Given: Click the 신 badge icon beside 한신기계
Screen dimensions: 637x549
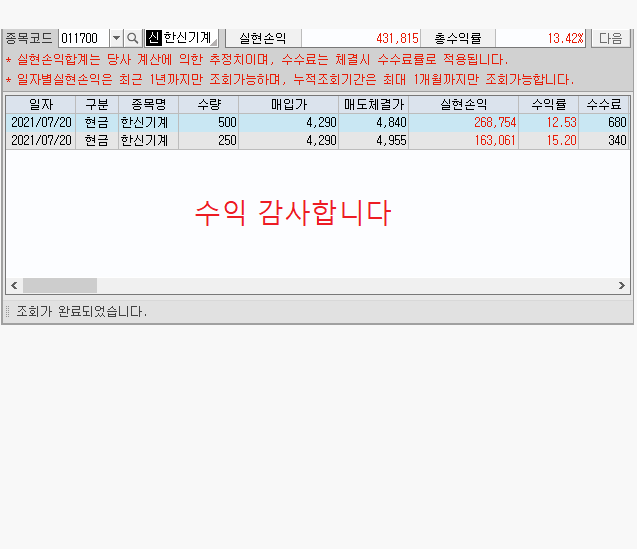Looking at the screenshot, I should [x=153, y=38].
